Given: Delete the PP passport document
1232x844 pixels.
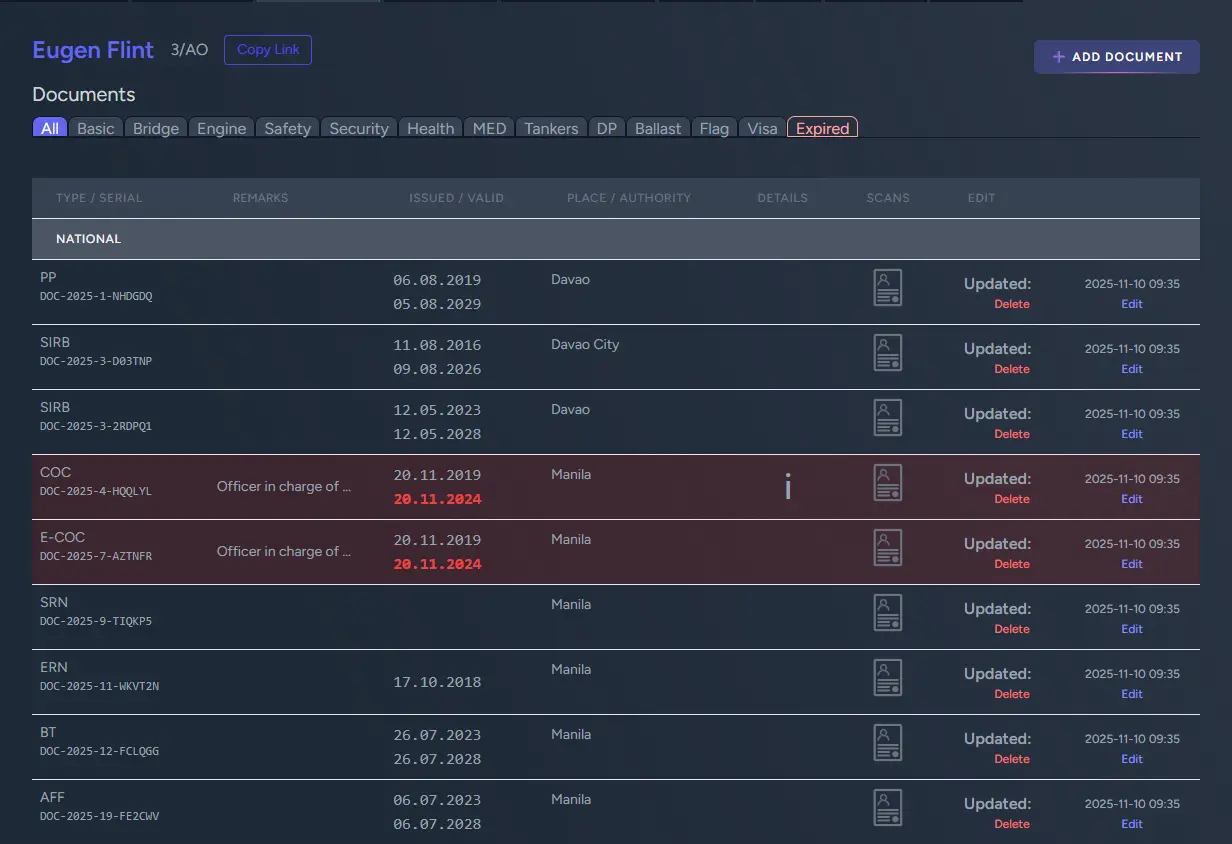Looking at the screenshot, I should (1011, 304).
